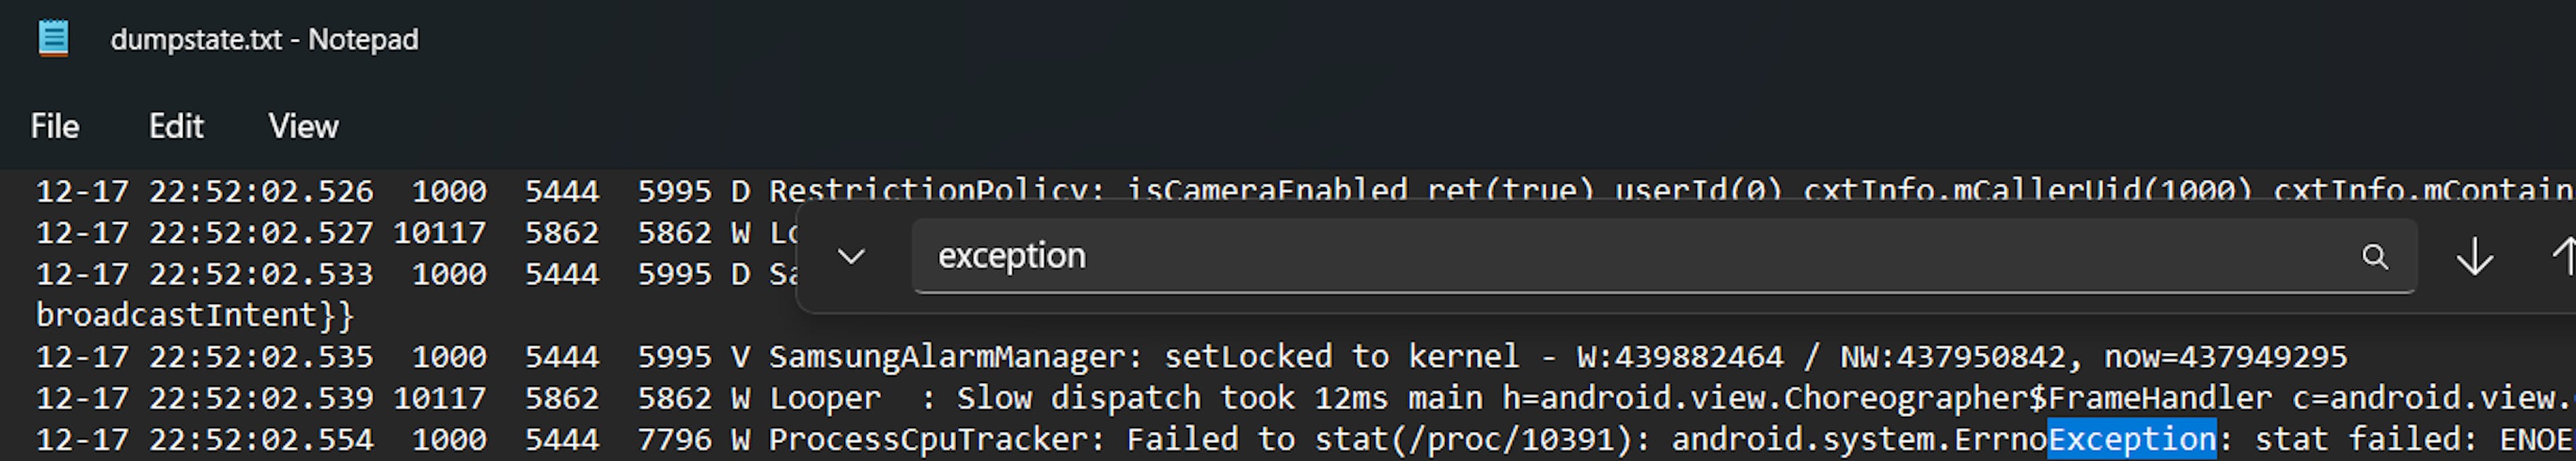Click "setLocked to kernel" text
Screen dimensions: 2576x461
[1341, 357]
